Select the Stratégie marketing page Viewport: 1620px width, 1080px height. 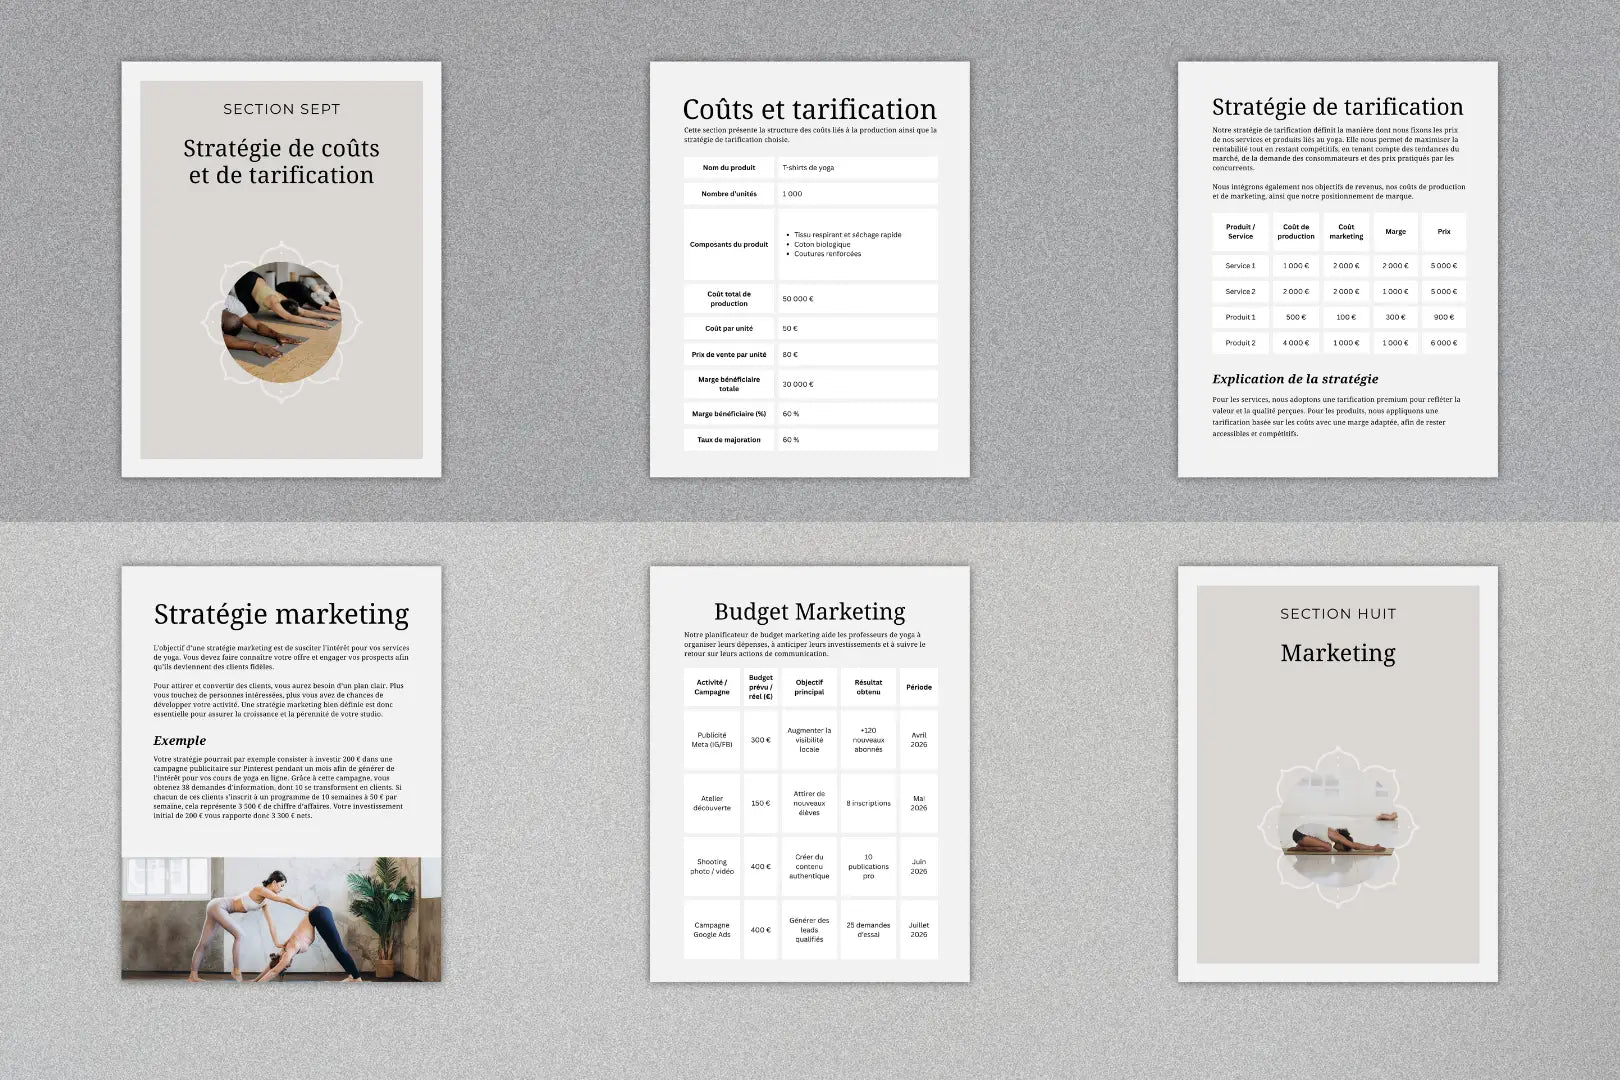tap(281, 774)
